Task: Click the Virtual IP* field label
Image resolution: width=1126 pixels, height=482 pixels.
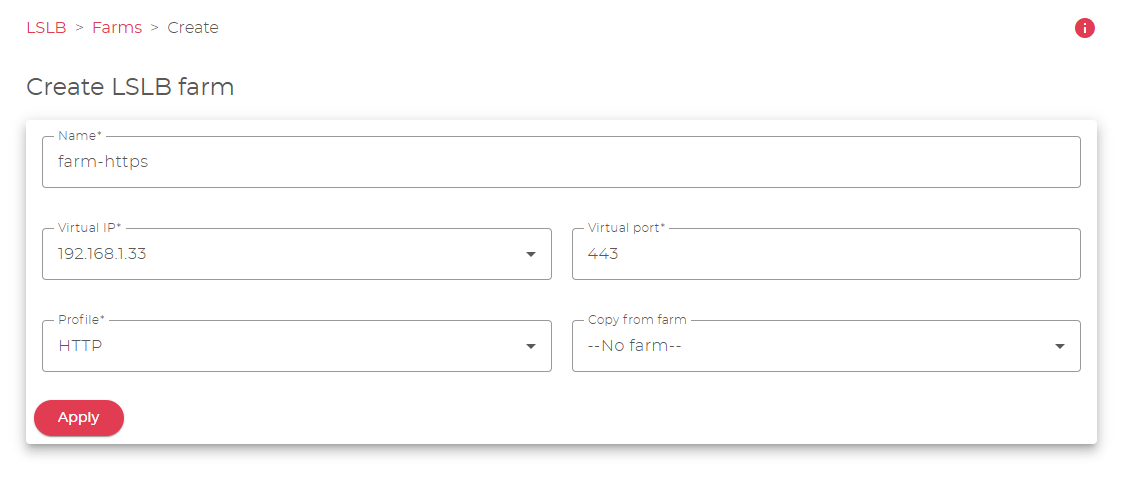Action: (90, 227)
